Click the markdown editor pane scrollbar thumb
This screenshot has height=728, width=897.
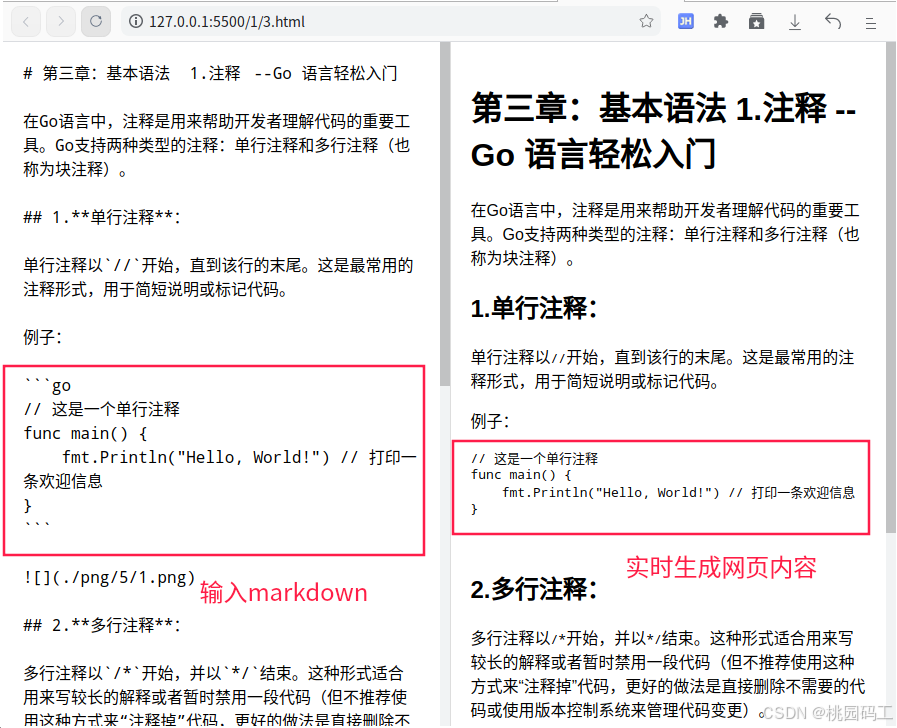445,214
